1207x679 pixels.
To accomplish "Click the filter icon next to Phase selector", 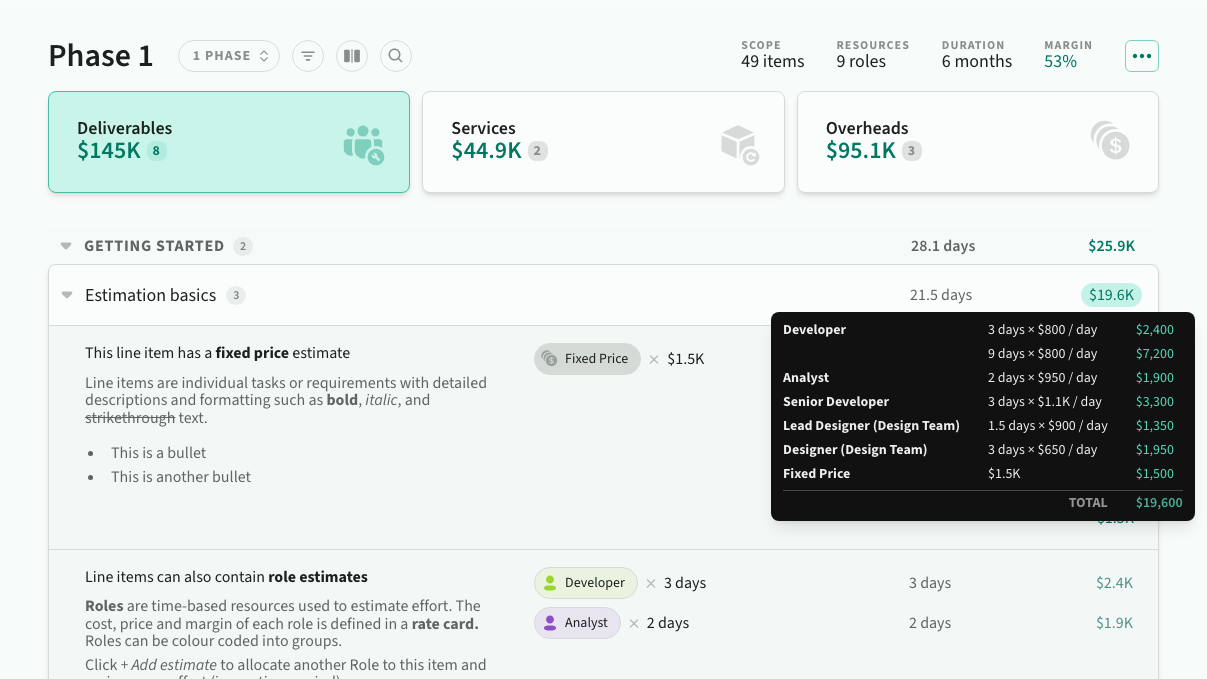I will coord(308,56).
